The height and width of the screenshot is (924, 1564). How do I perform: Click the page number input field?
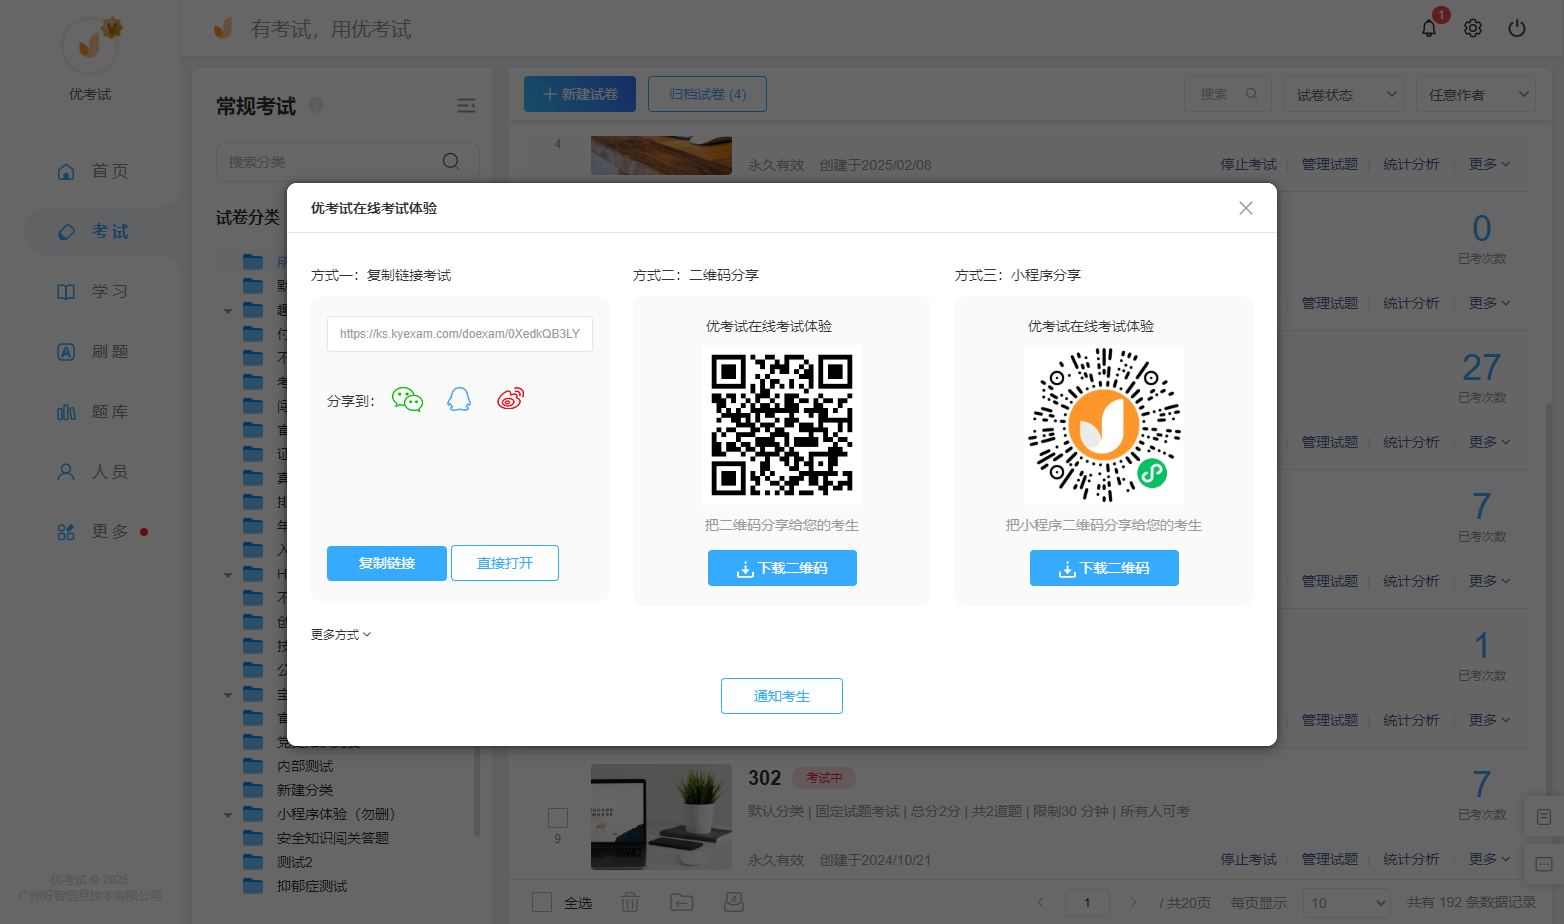(x=1087, y=902)
